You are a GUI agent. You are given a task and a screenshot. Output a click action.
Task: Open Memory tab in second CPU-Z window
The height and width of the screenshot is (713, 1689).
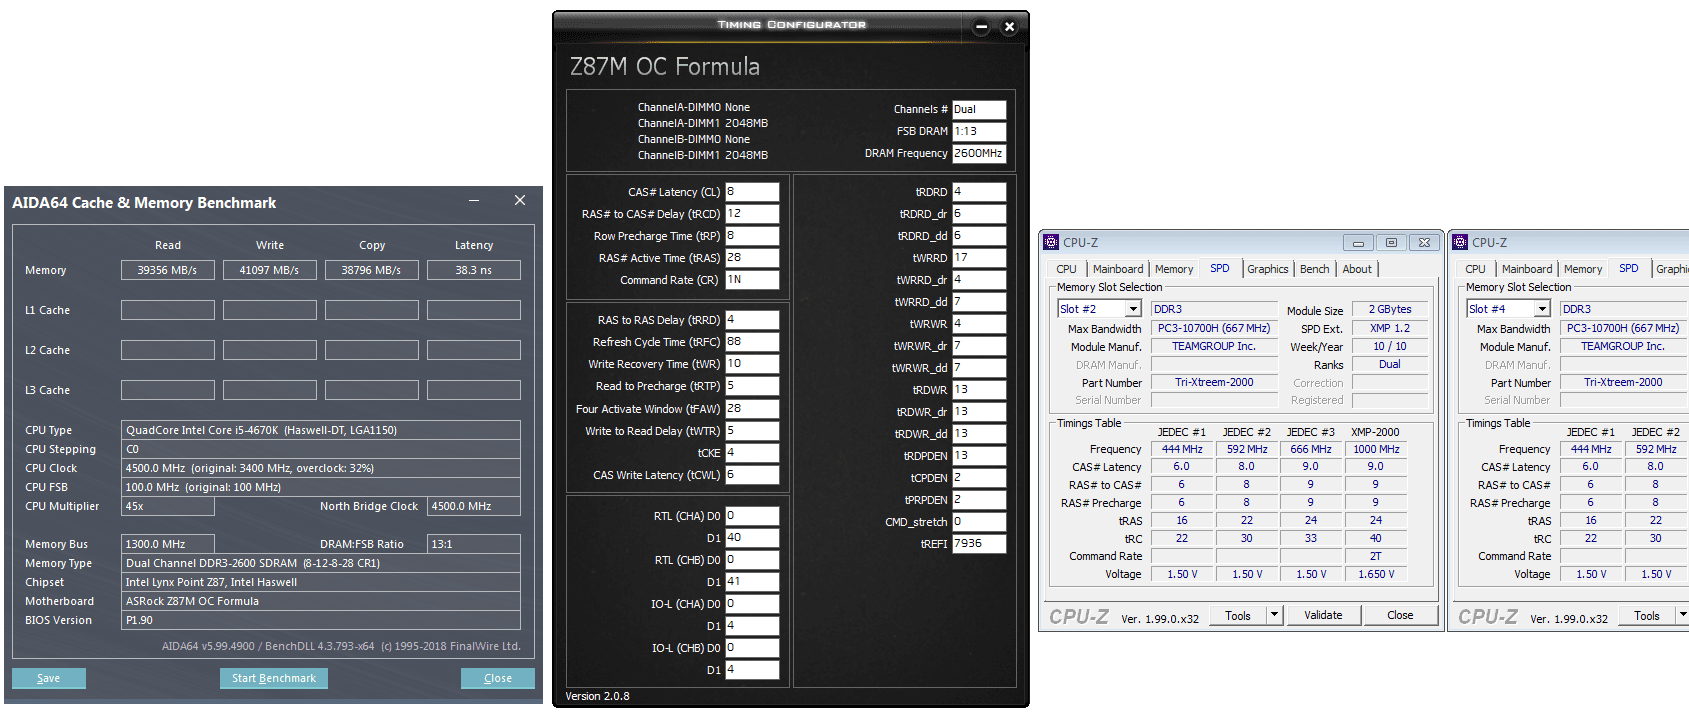point(1583,269)
